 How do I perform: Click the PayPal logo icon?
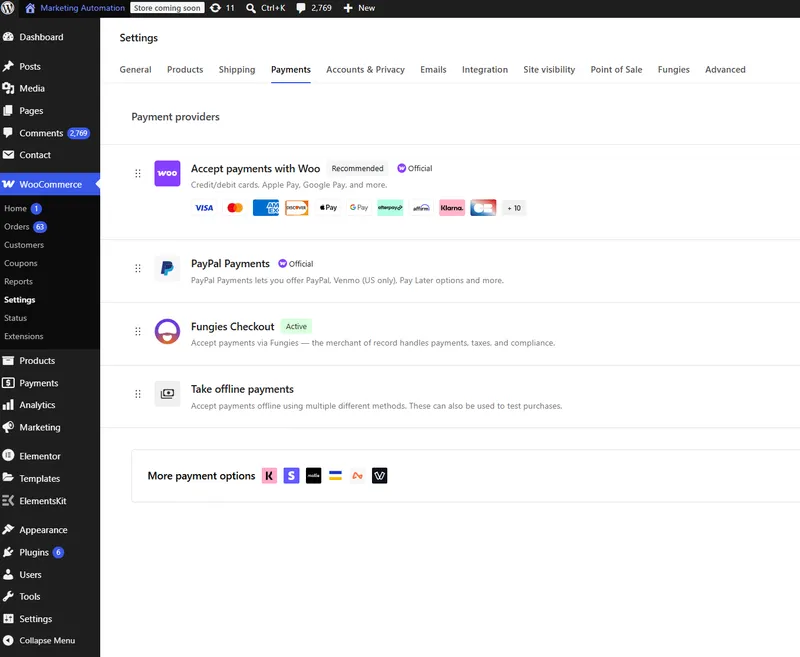tap(167, 268)
